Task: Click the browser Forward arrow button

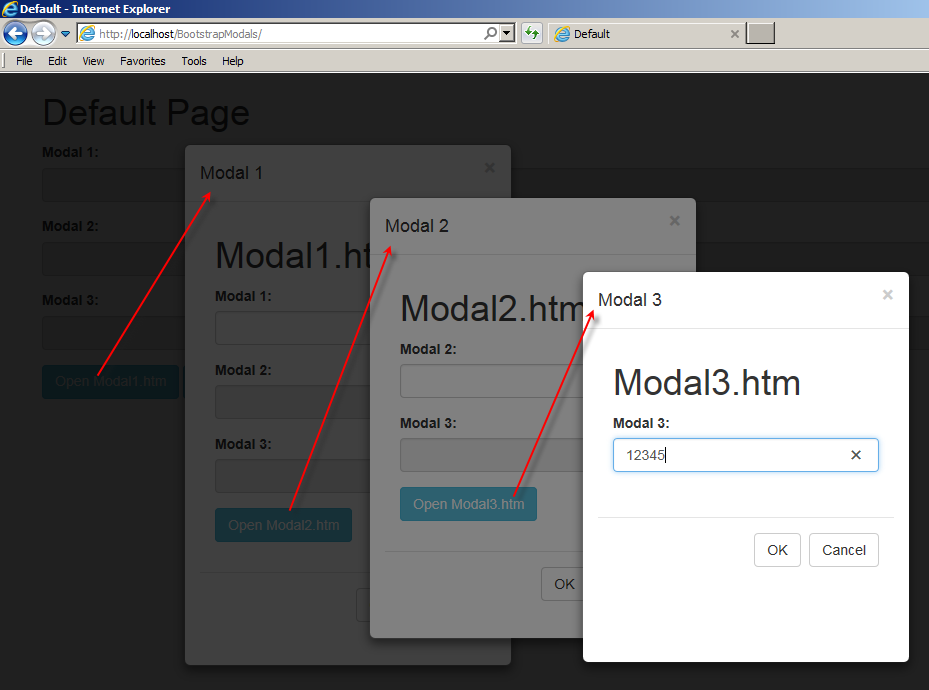Action: pyautogui.click(x=43, y=34)
